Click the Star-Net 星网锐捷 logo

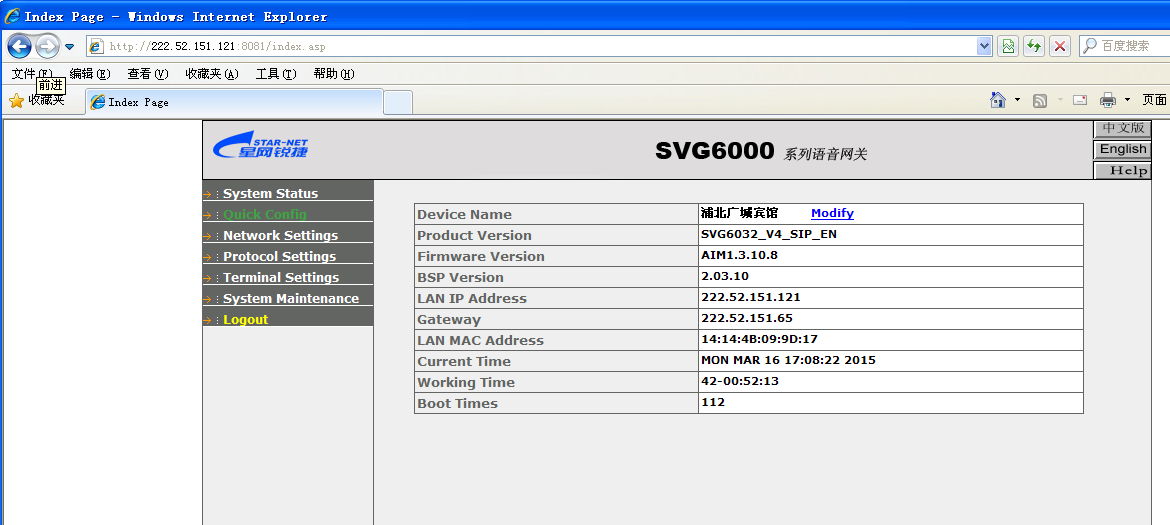260,144
